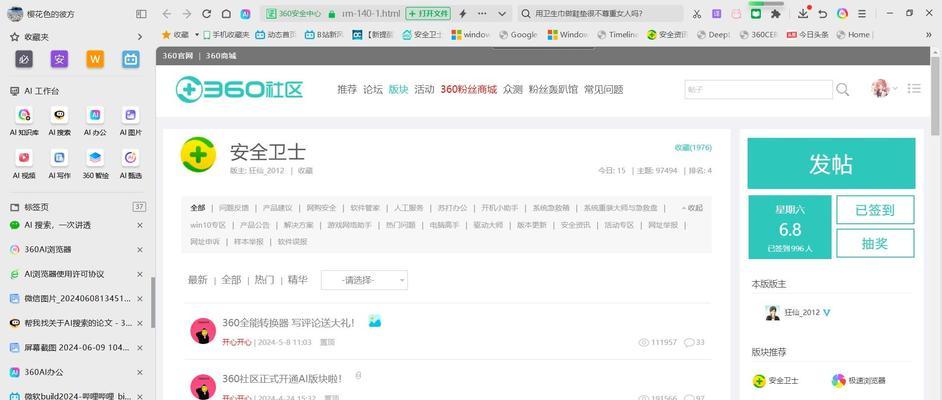Image resolution: width=942 pixels, height=400 pixels.
Task: Open the AI 甄选 sidebar tool
Action: tap(130, 164)
